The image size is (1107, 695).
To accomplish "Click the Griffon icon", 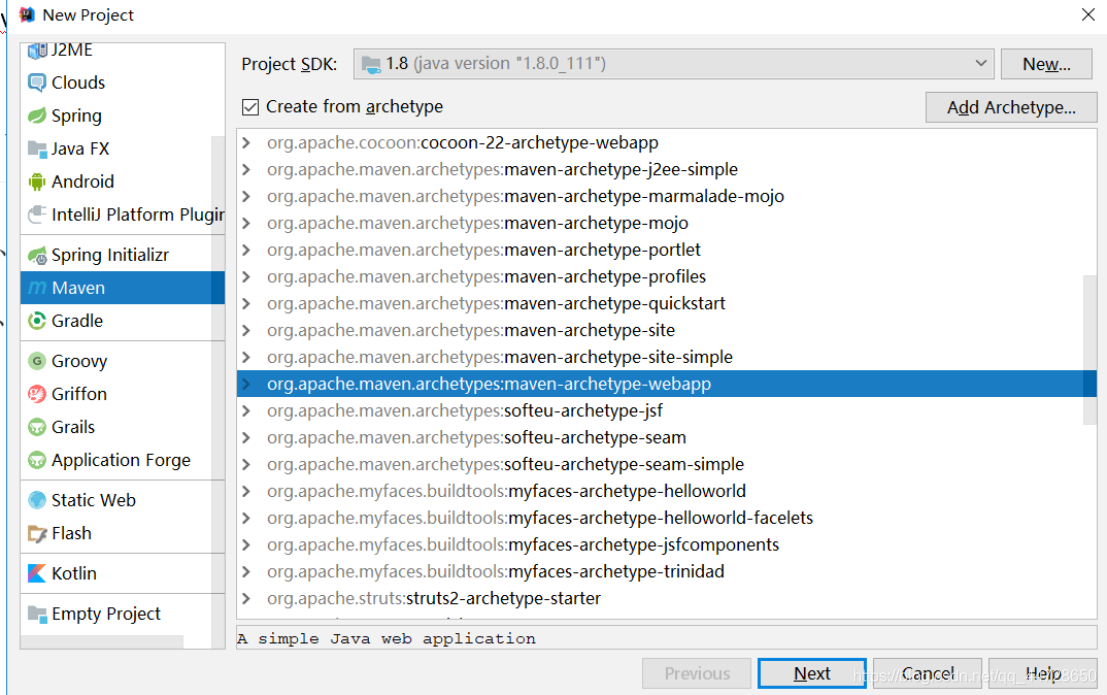I will [37, 393].
